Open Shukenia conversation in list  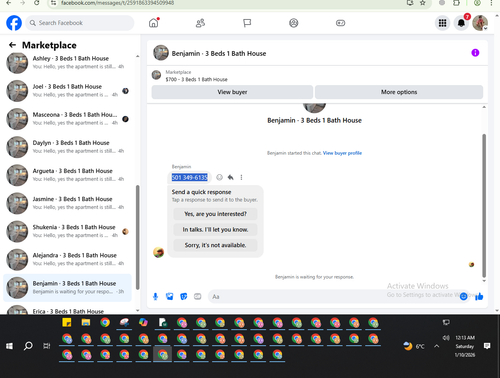click(68, 231)
